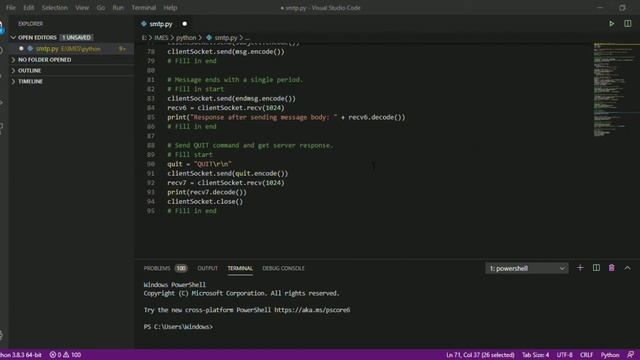
Task: Click the 1 UNSAVED badge
Action: click(76, 38)
